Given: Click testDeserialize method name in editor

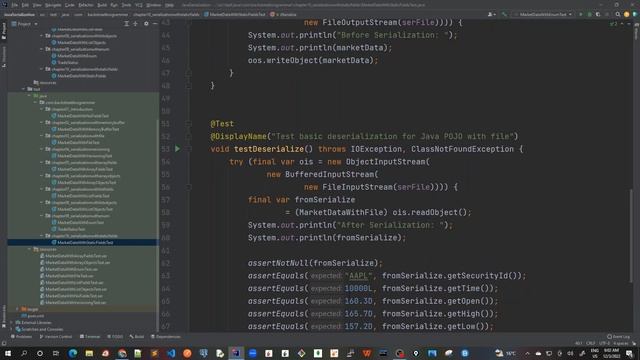Looking at the screenshot, I should click(x=269, y=149).
